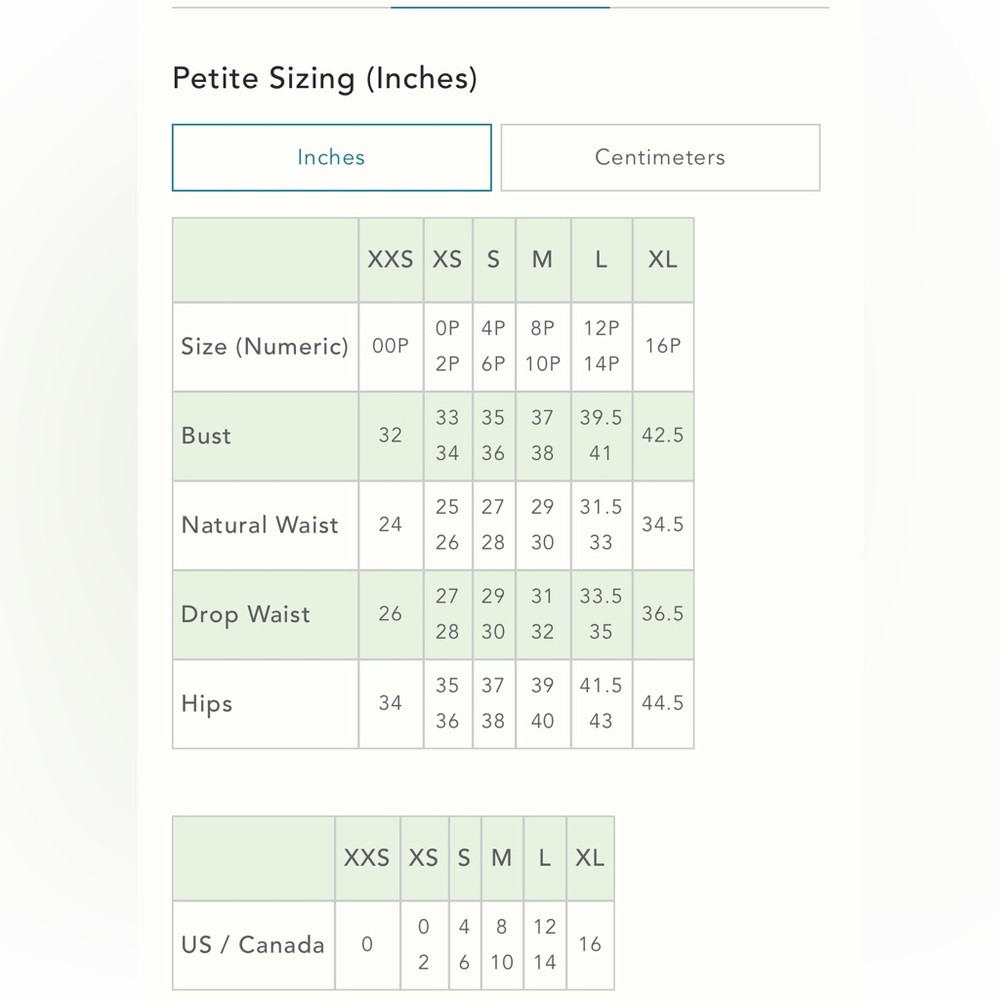Click the 42.5 bust measurement cell
Image resolution: width=1000 pixels, height=1000 pixels.
[663, 436]
